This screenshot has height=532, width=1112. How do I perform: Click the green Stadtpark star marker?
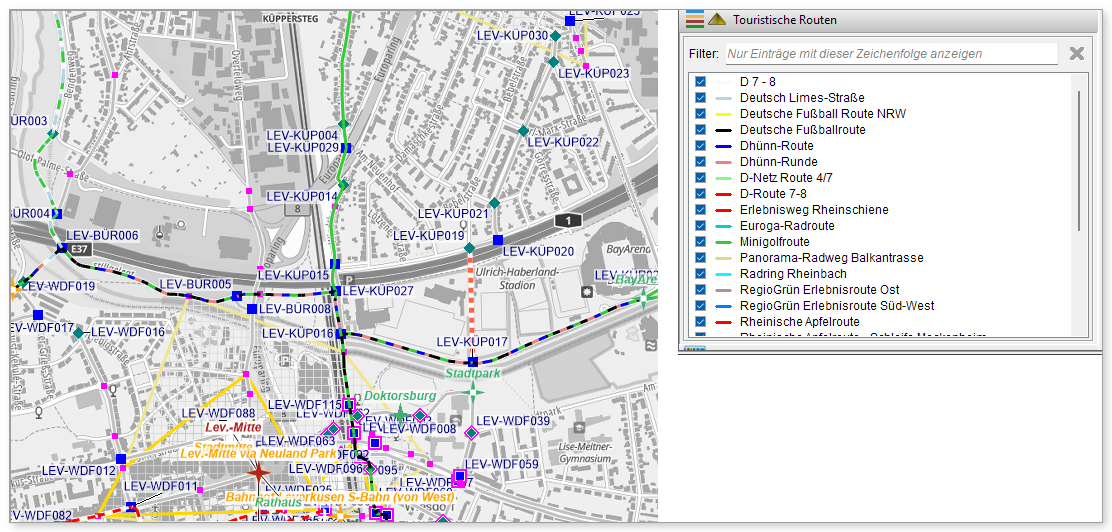pos(473,392)
